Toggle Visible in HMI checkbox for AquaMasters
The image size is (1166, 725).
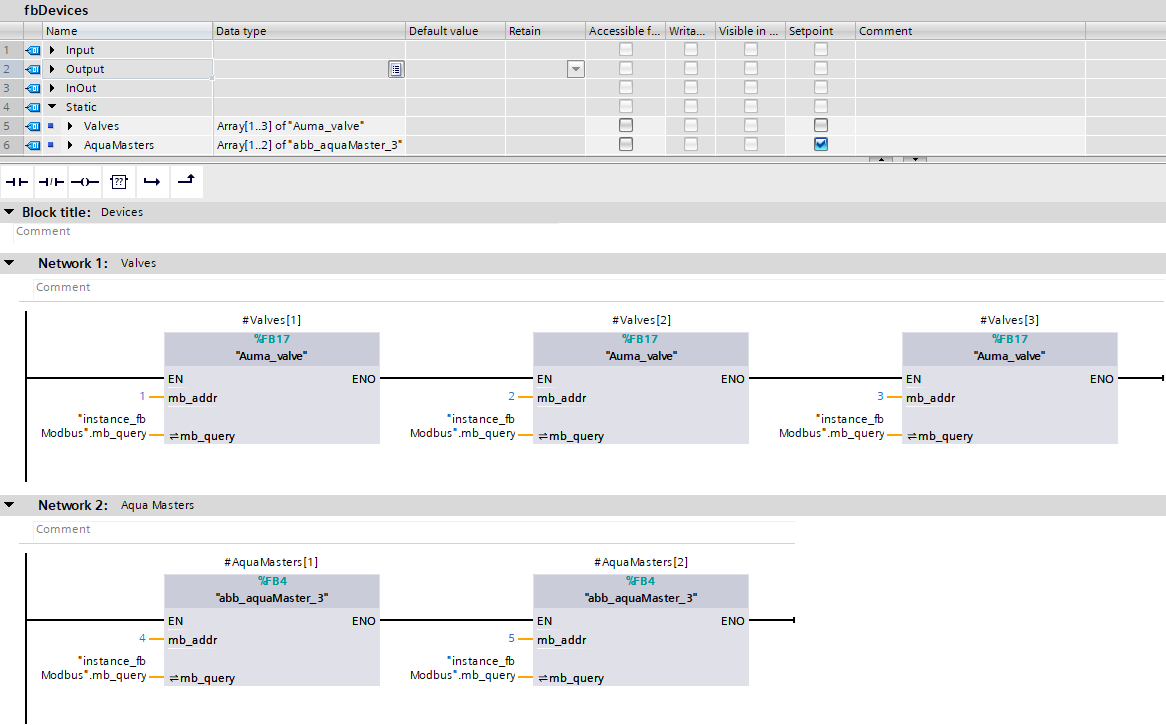pos(751,144)
